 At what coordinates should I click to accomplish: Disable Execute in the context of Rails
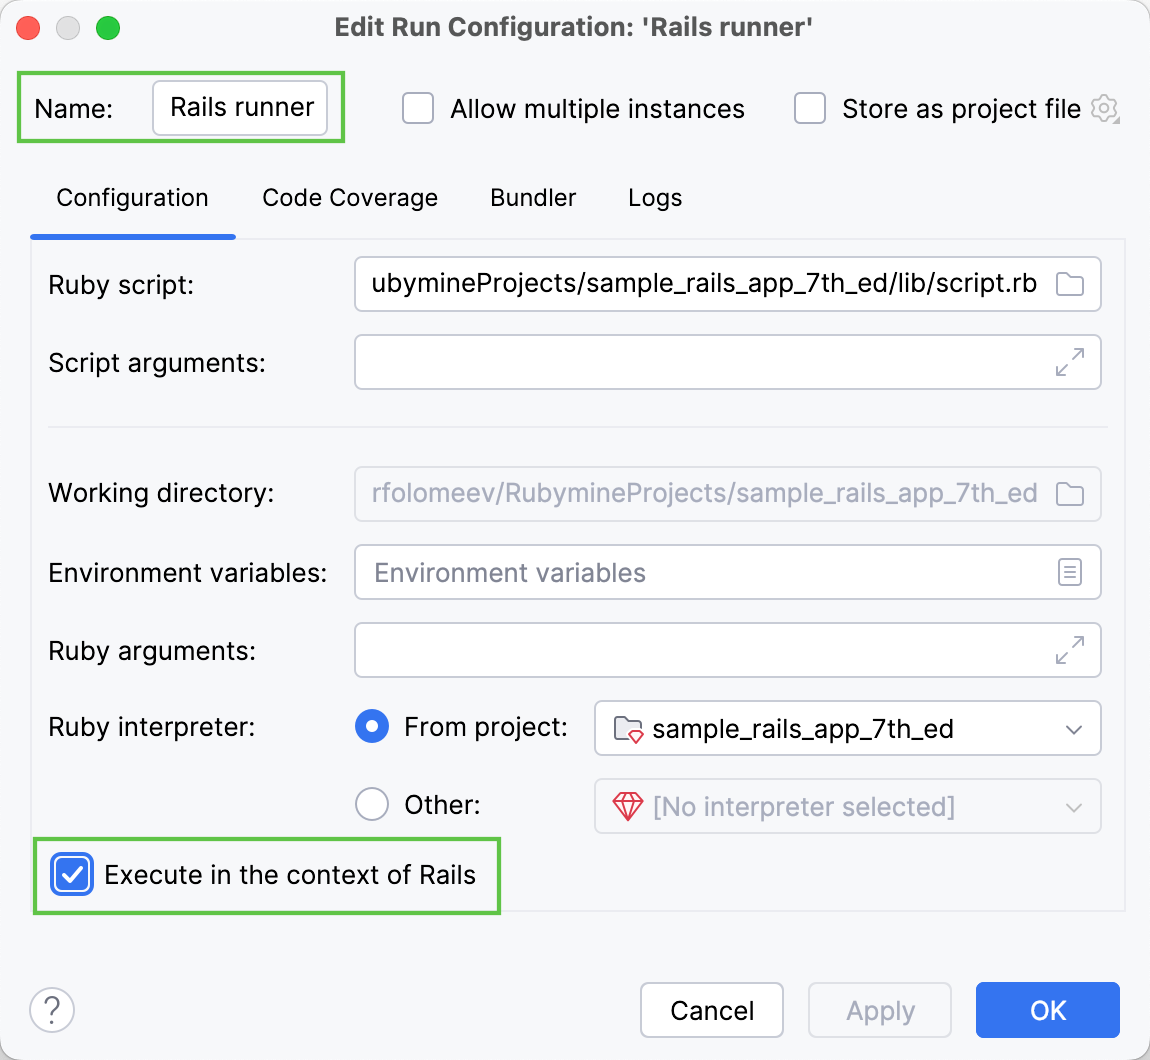72,875
